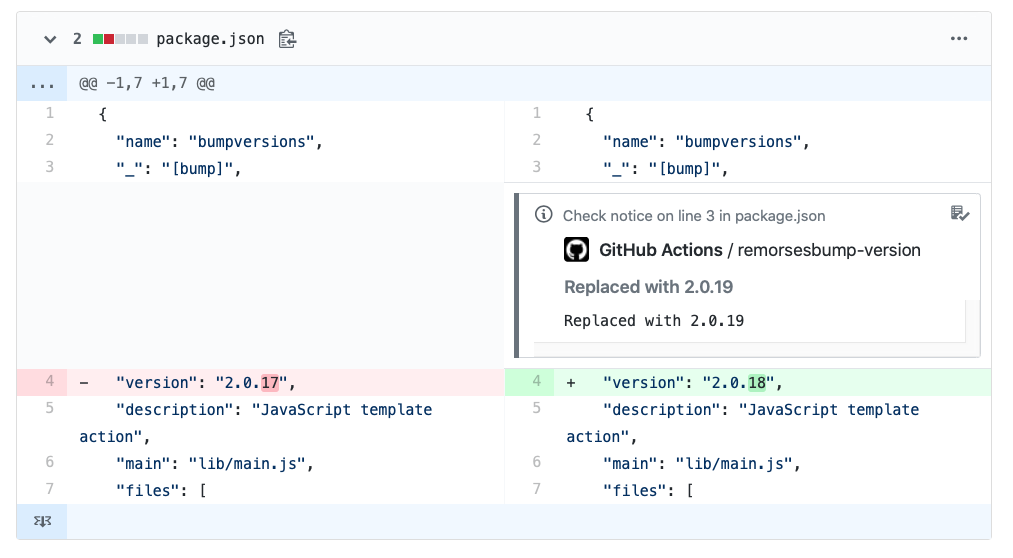Click the annotation feedback icon
This screenshot has width=1013, height=558.
[x=959, y=213]
